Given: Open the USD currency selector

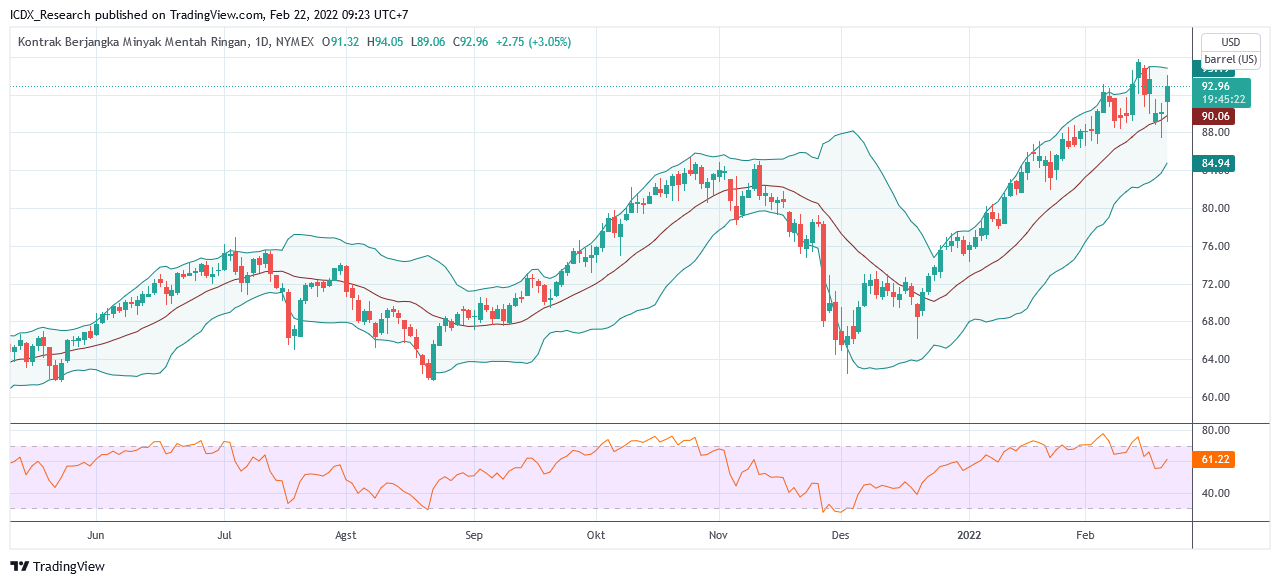Looking at the screenshot, I should tap(1231, 42).
